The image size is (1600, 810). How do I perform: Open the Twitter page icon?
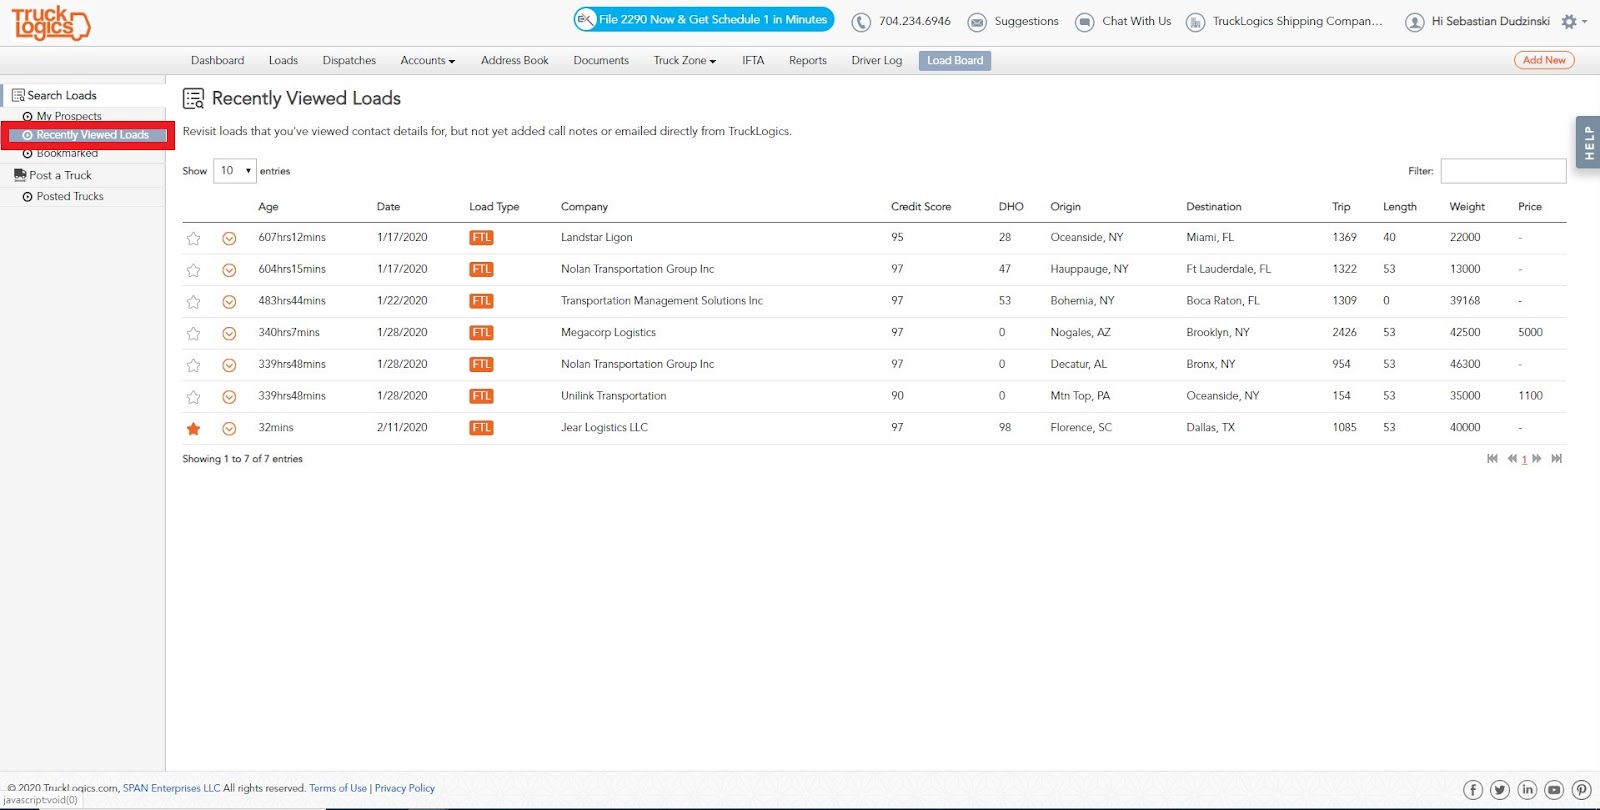[1500, 790]
